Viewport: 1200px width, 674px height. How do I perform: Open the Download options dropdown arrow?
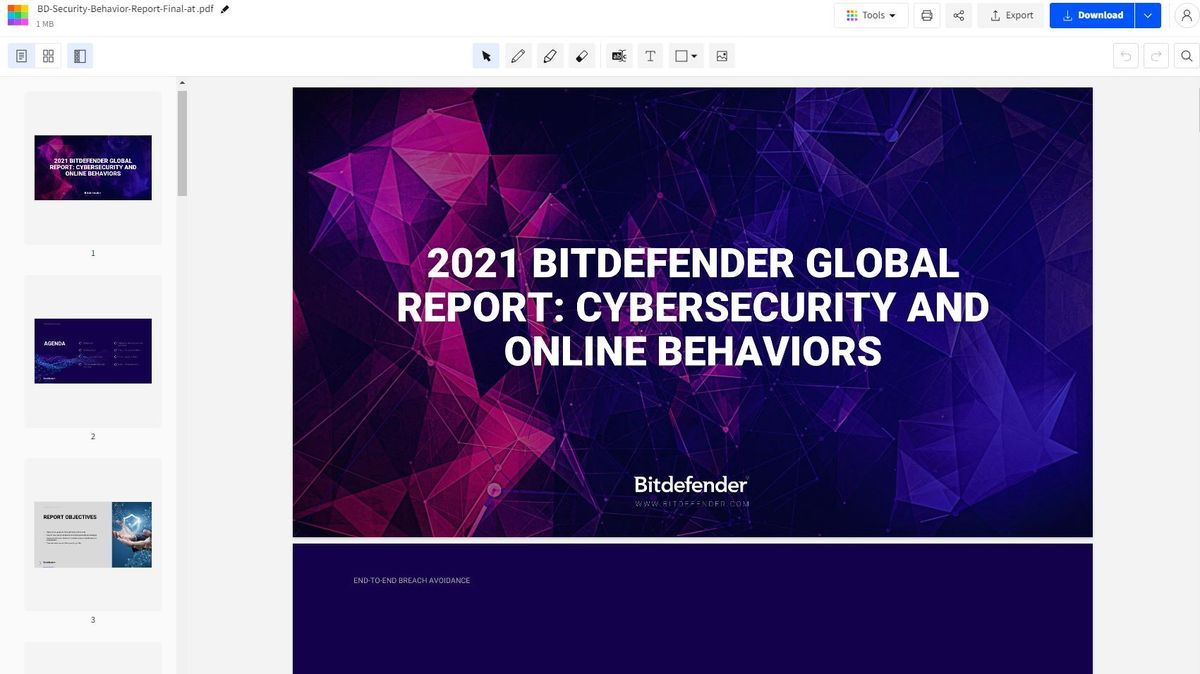click(1148, 15)
